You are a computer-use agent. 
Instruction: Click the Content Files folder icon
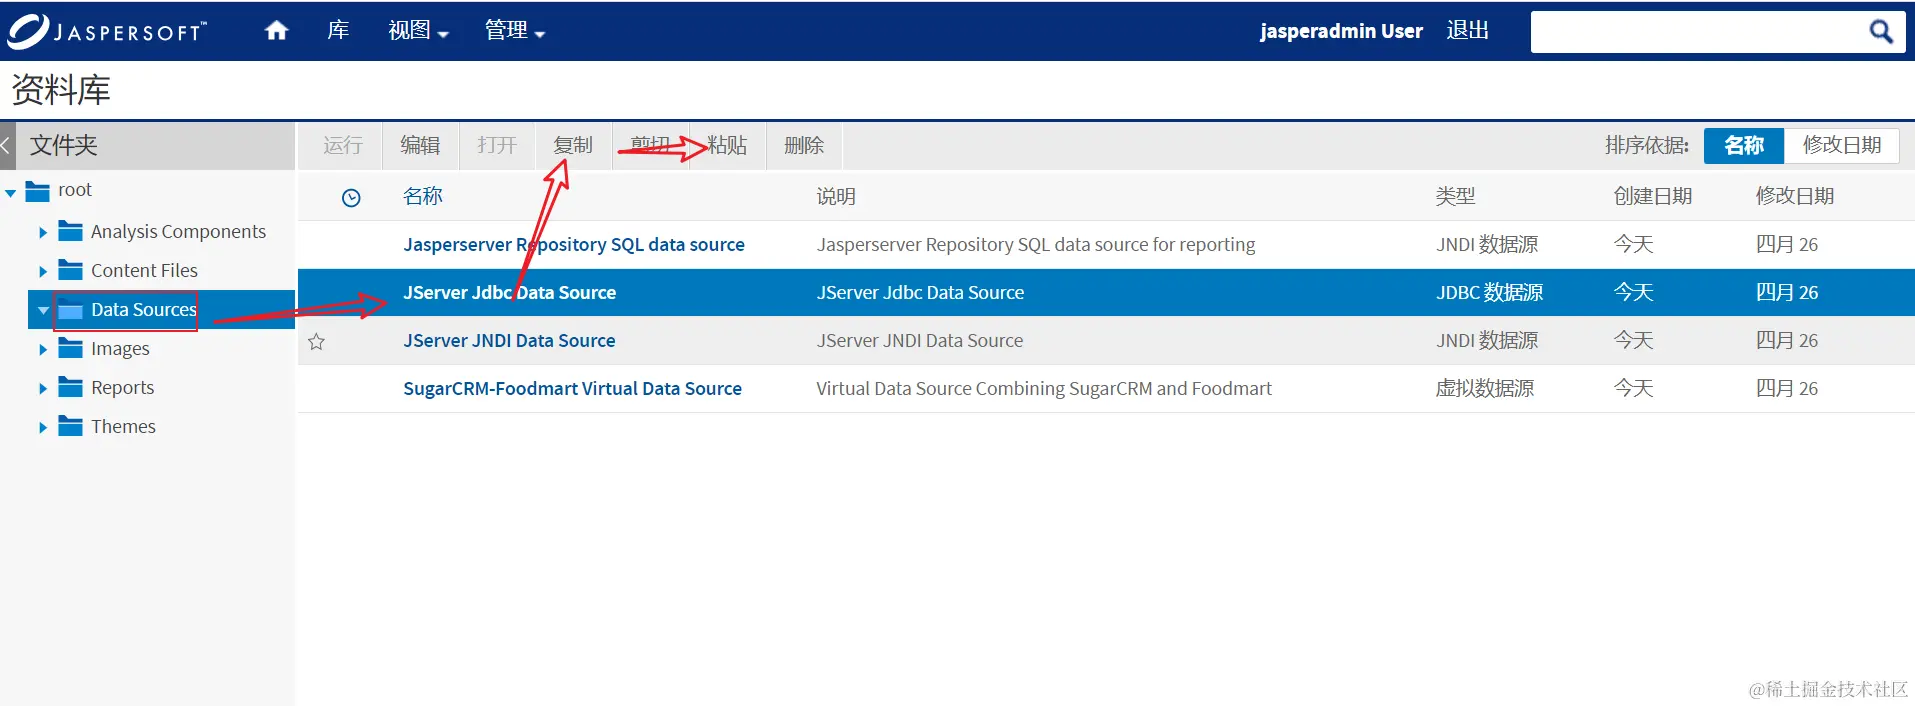click(70, 270)
